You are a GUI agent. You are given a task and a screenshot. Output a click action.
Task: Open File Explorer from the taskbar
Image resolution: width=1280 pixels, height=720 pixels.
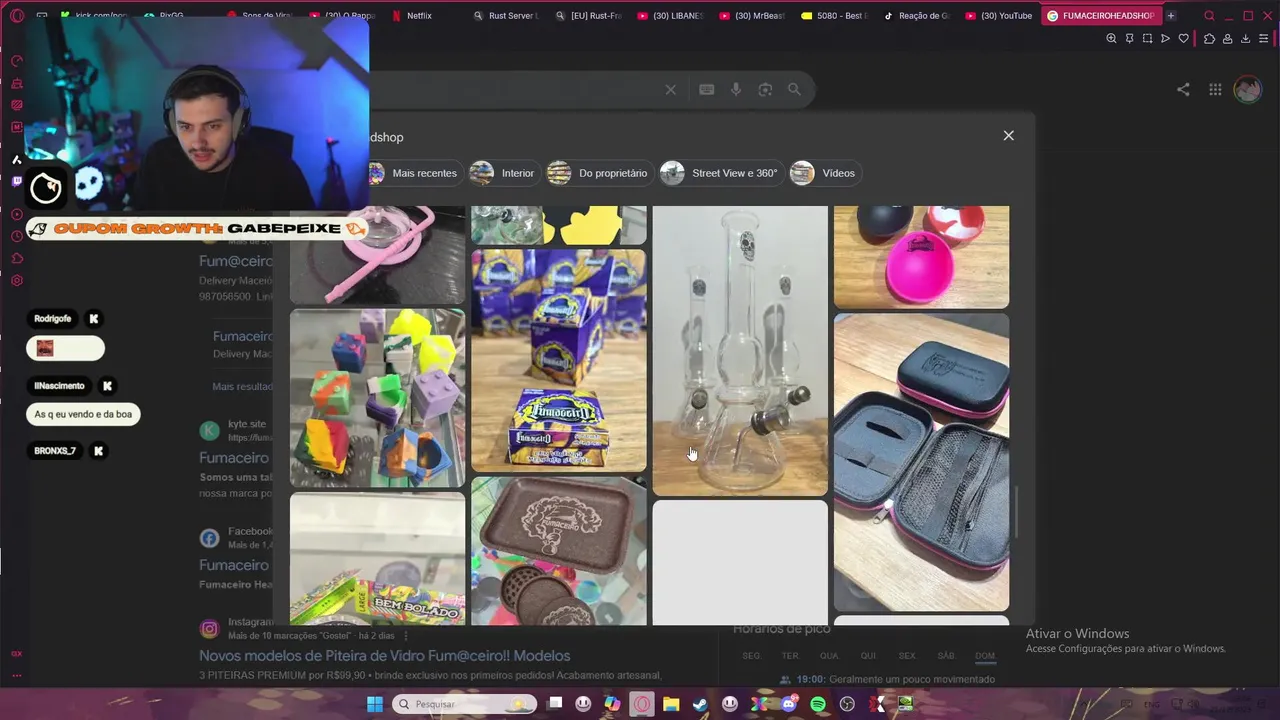pyautogui.click(x=671, y=704)
